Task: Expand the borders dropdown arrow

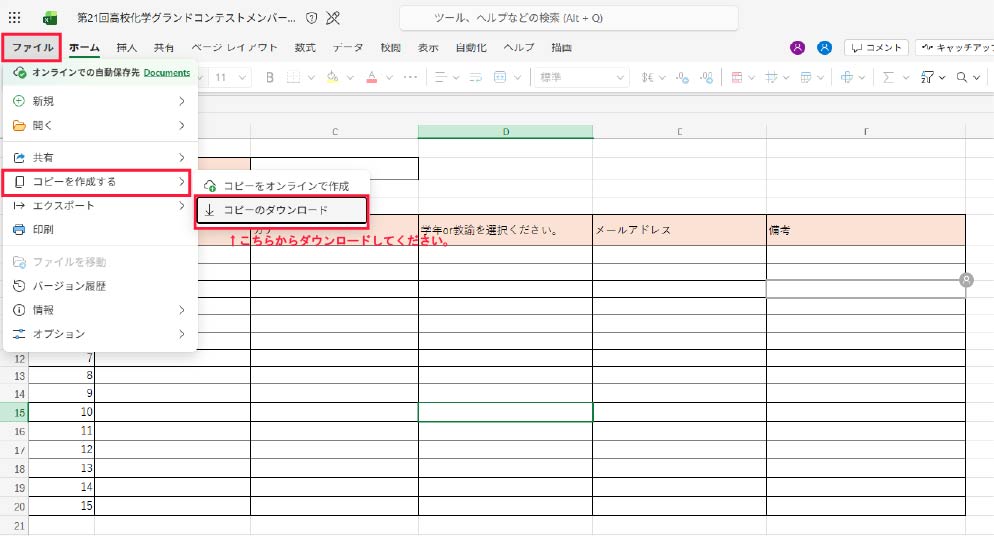Action: (x=311, y=77)
